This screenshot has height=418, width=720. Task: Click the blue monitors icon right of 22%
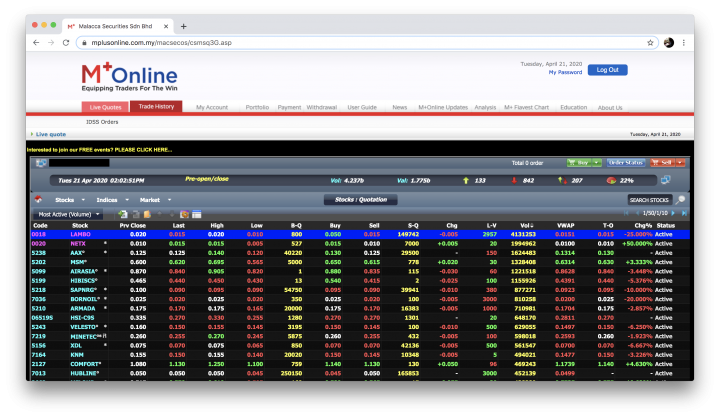[666, 180]
